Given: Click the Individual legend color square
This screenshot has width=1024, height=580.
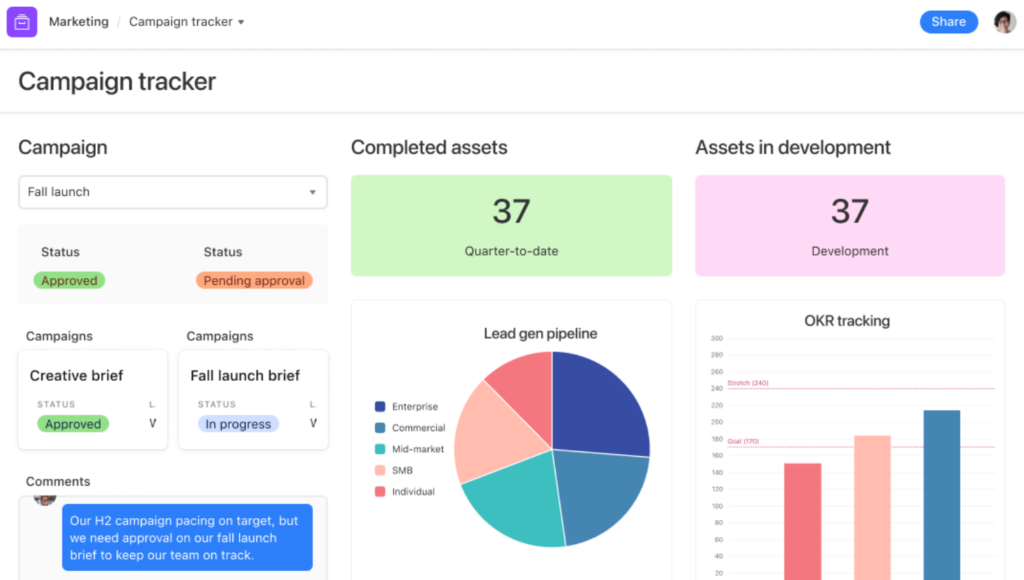Looking at the screenshot, I should tap(380, 491).
